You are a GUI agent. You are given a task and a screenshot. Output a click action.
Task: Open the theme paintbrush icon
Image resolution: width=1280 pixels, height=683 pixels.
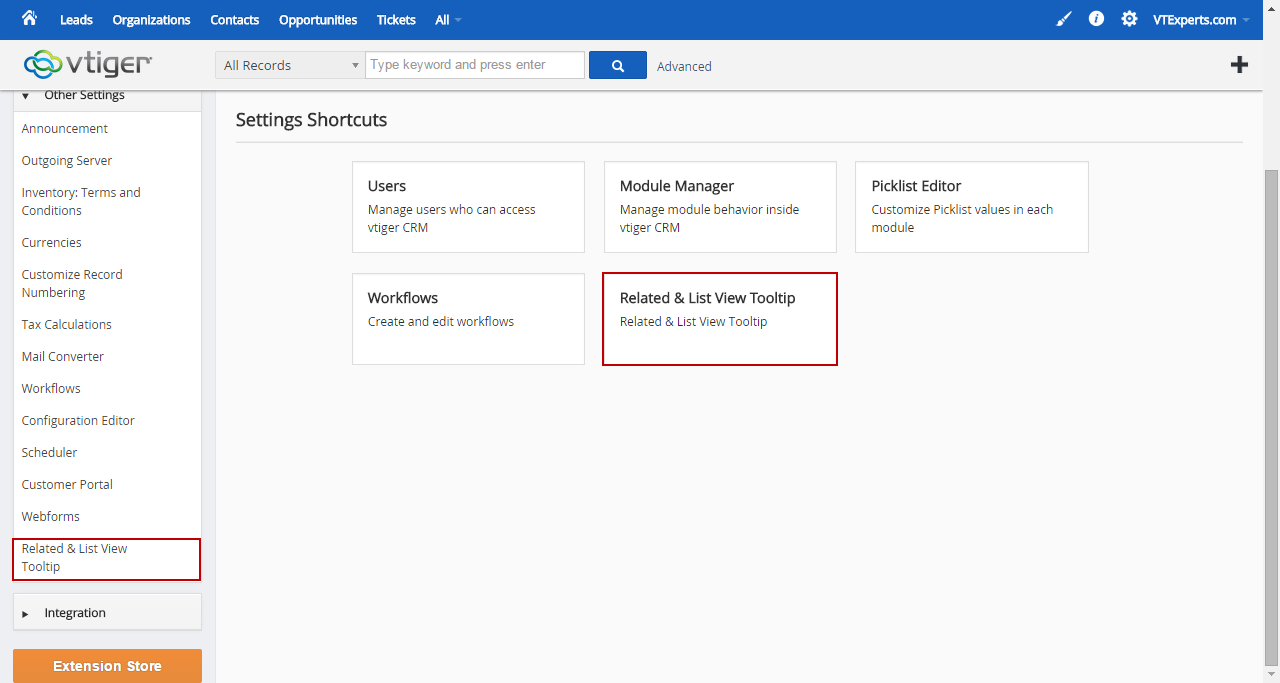coord(1064,19)
